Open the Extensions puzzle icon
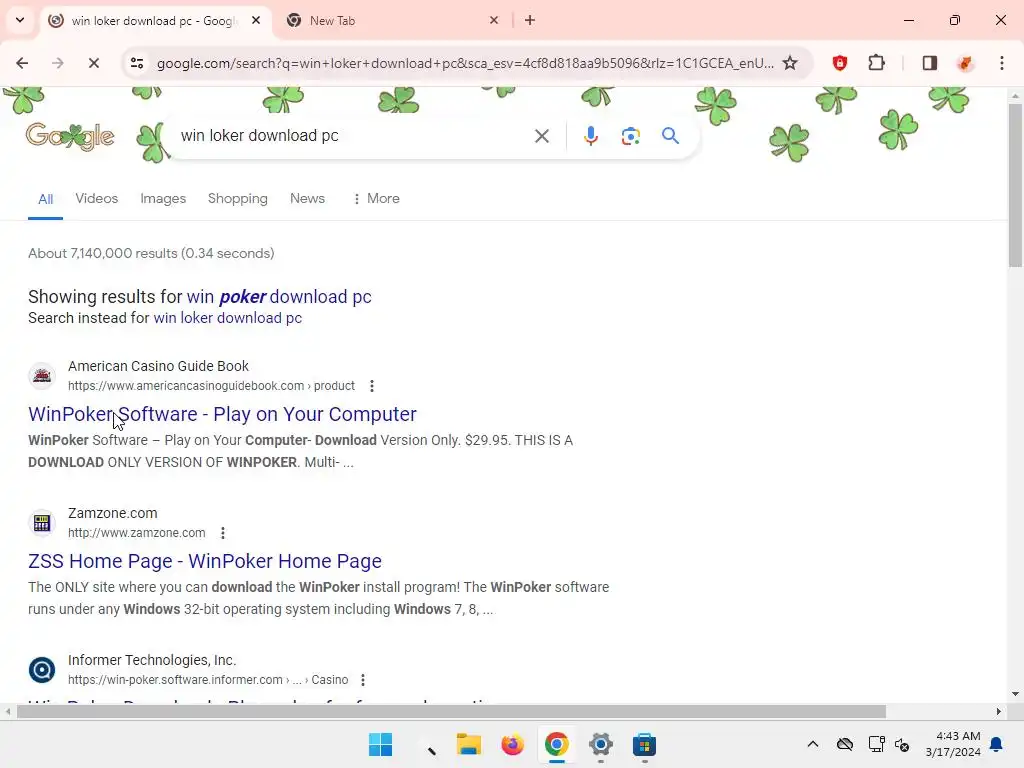The width and height of the screenshot is (1024, 768). [x=876, y=63]
